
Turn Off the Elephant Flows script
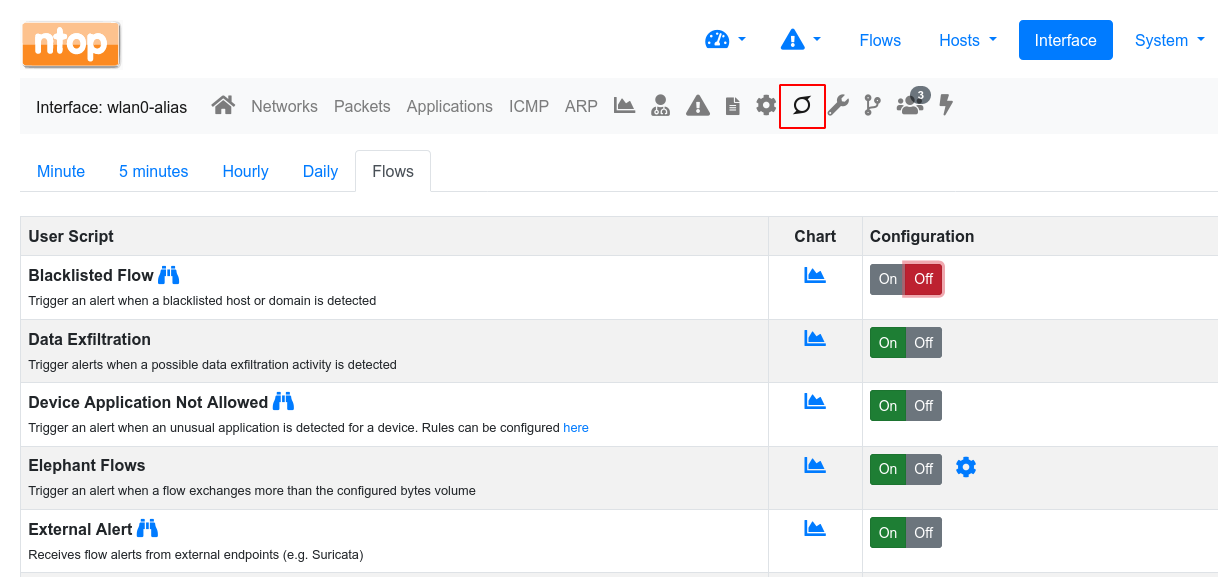click(924, 469)
